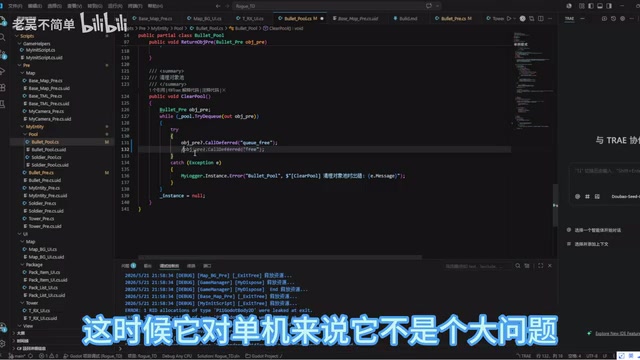Open the Extensions activity bar icon
This screenshot has height=360, width=640.
tap(3, 87)
